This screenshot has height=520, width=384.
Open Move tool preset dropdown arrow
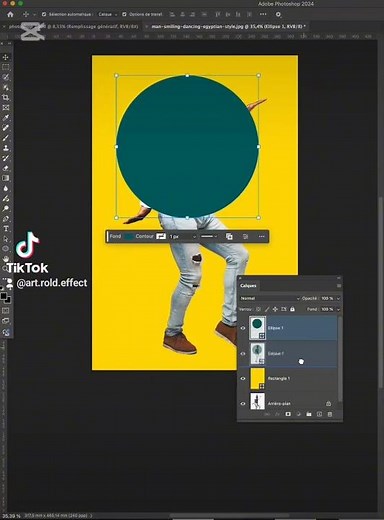34,15
